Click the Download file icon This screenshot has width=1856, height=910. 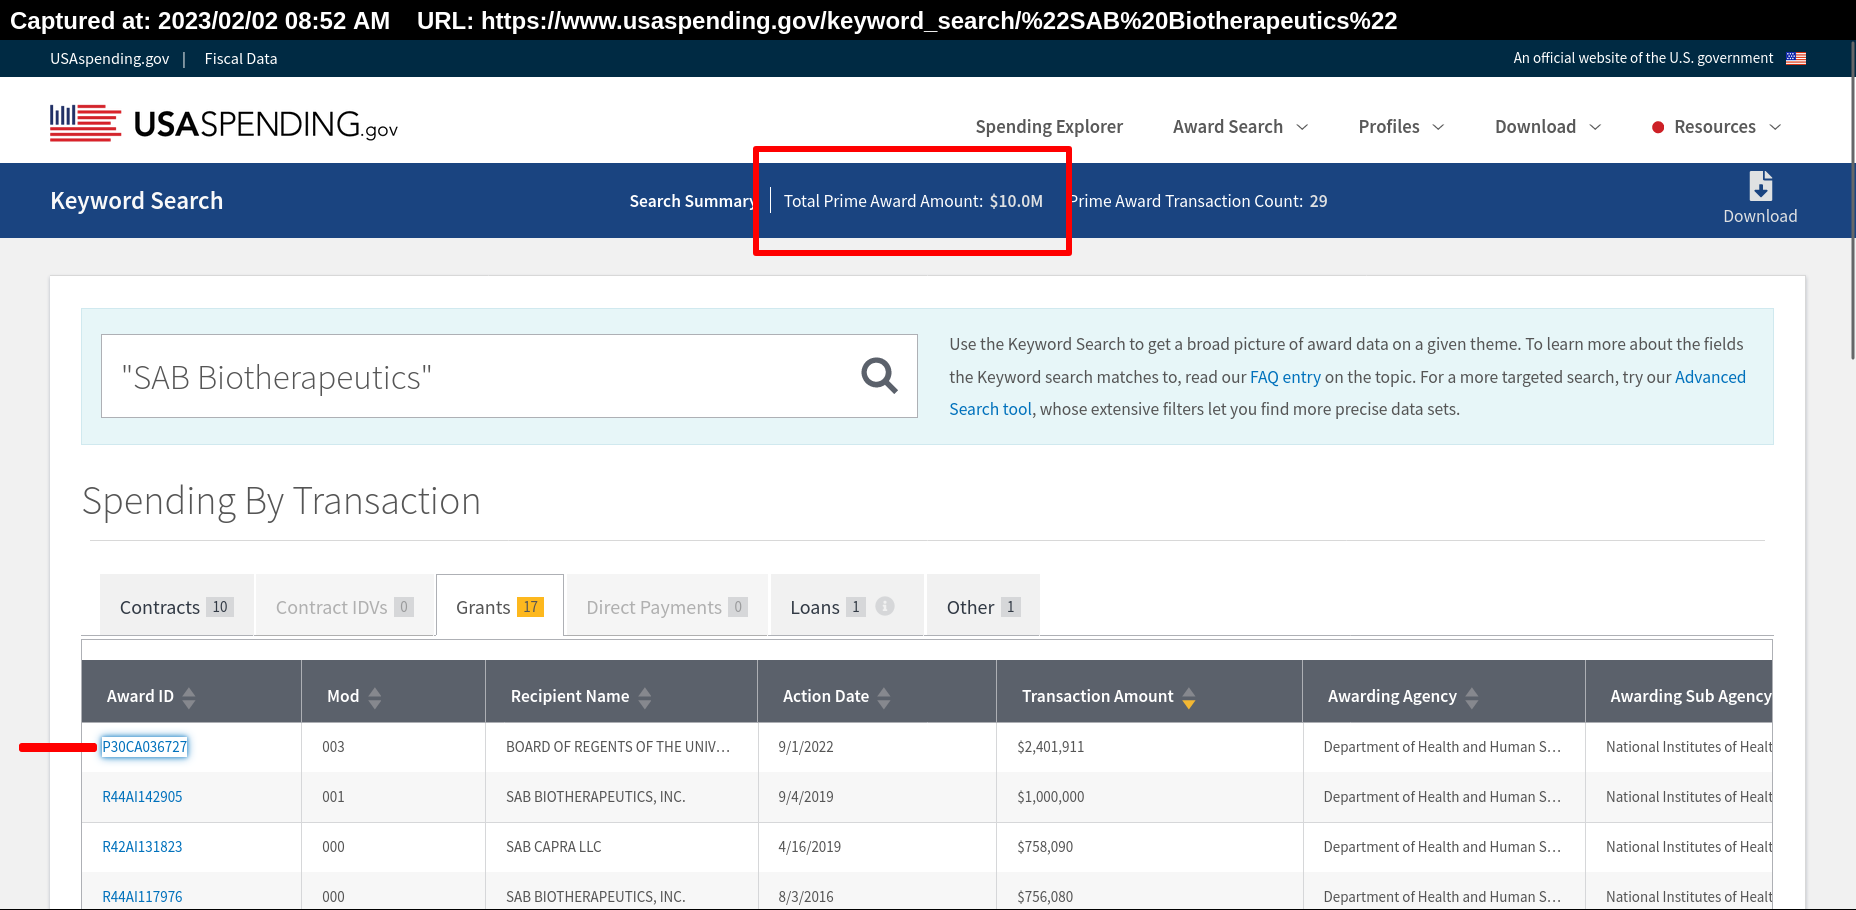pos(1760,186)
